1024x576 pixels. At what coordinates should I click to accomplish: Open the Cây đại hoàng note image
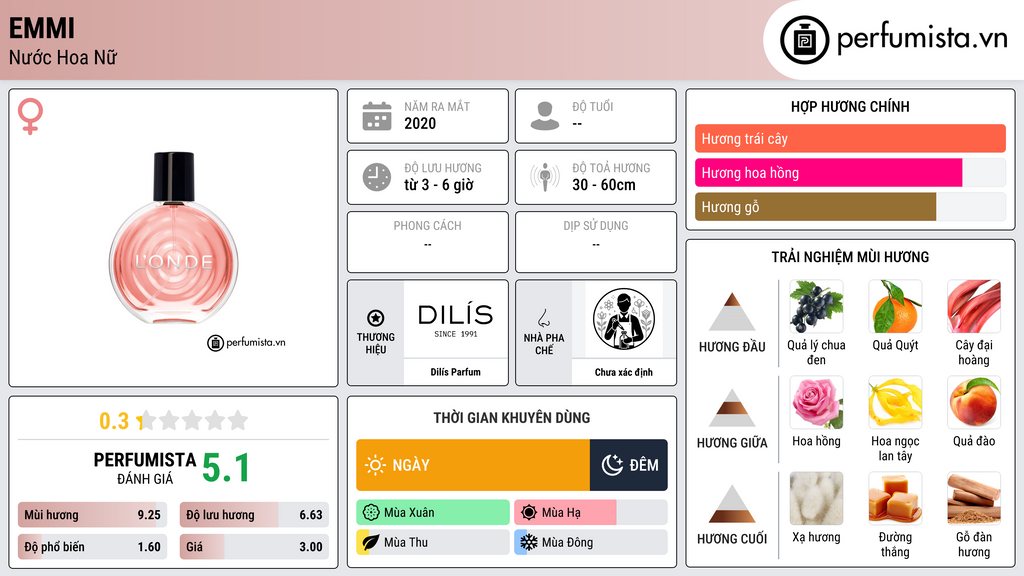(x=974, y=307)
